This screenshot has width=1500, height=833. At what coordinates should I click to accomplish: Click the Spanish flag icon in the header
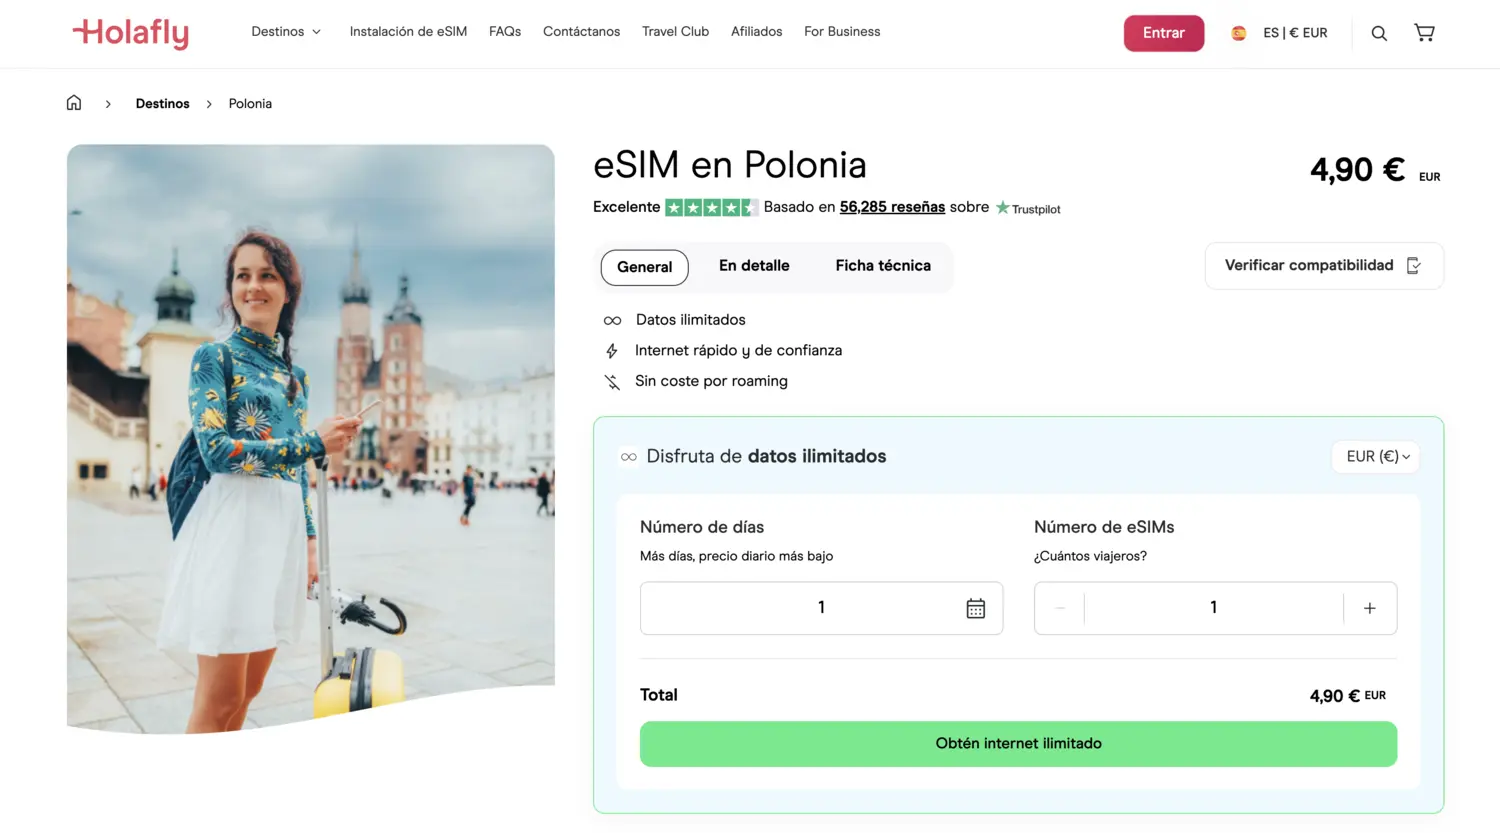pyautogui.click(x=1239, y=32)
